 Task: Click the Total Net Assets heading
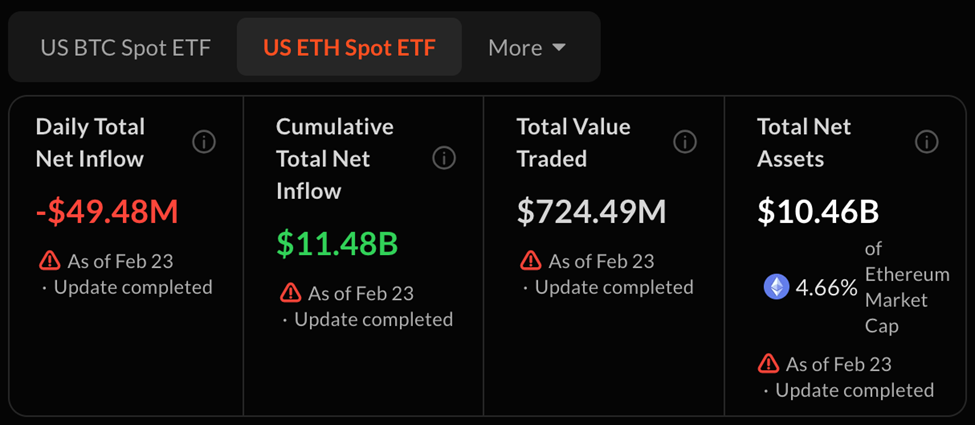(x=804, y=142)
